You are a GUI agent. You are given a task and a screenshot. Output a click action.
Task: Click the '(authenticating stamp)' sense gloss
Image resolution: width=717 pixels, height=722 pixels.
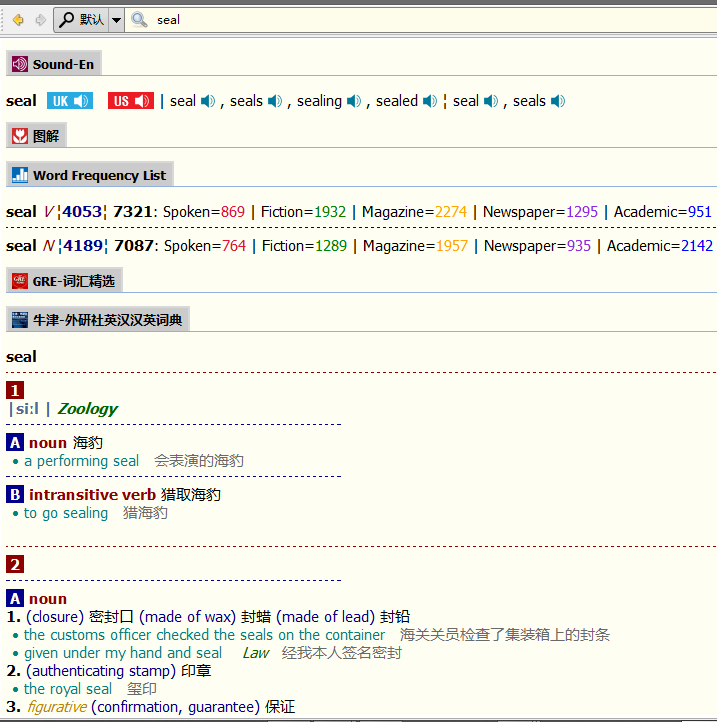[x=101, y=671]
